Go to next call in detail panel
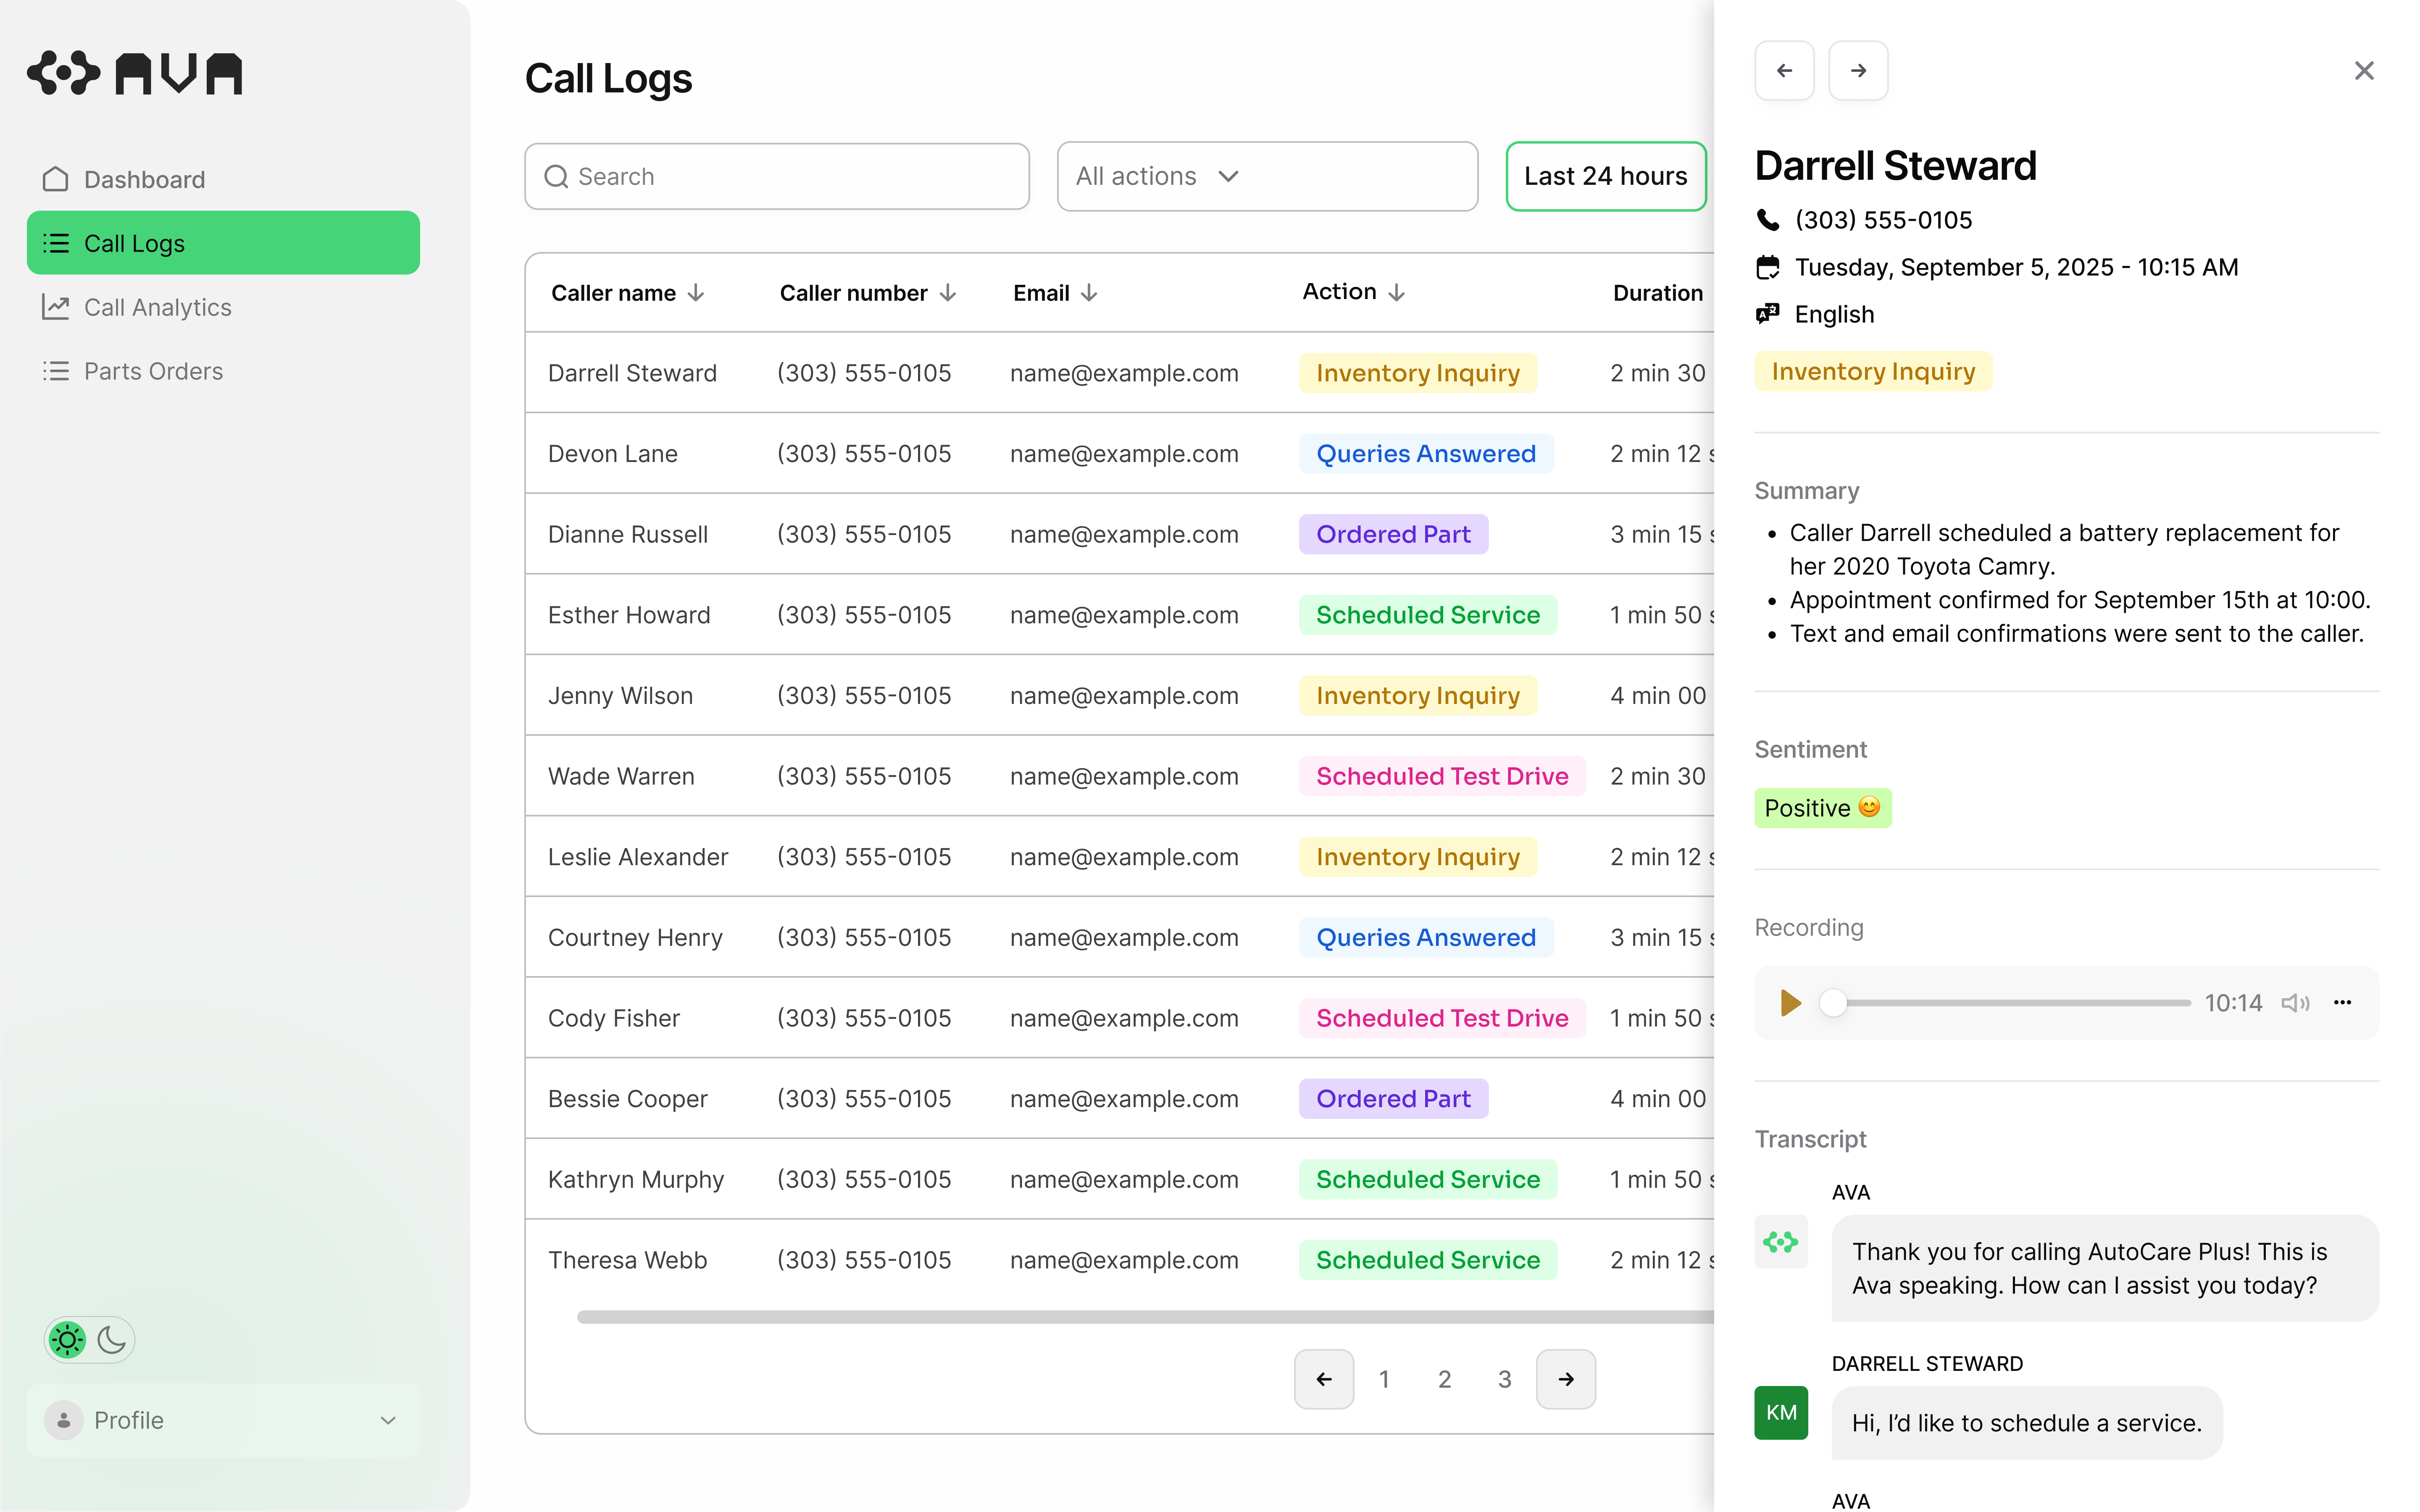This screenshot has height=1512, width=2420. 1858,70
